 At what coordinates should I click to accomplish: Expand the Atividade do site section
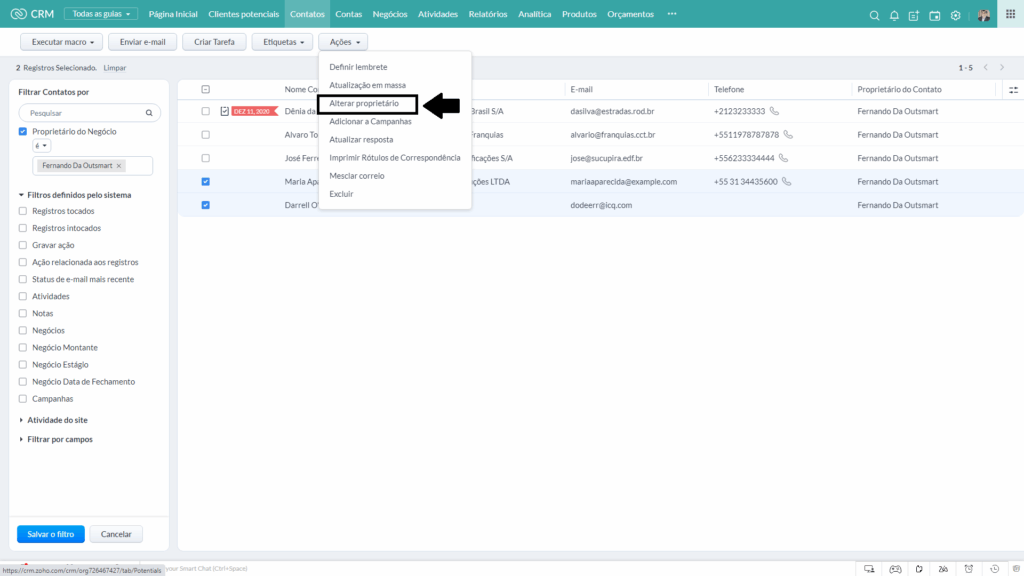point(57,420)
